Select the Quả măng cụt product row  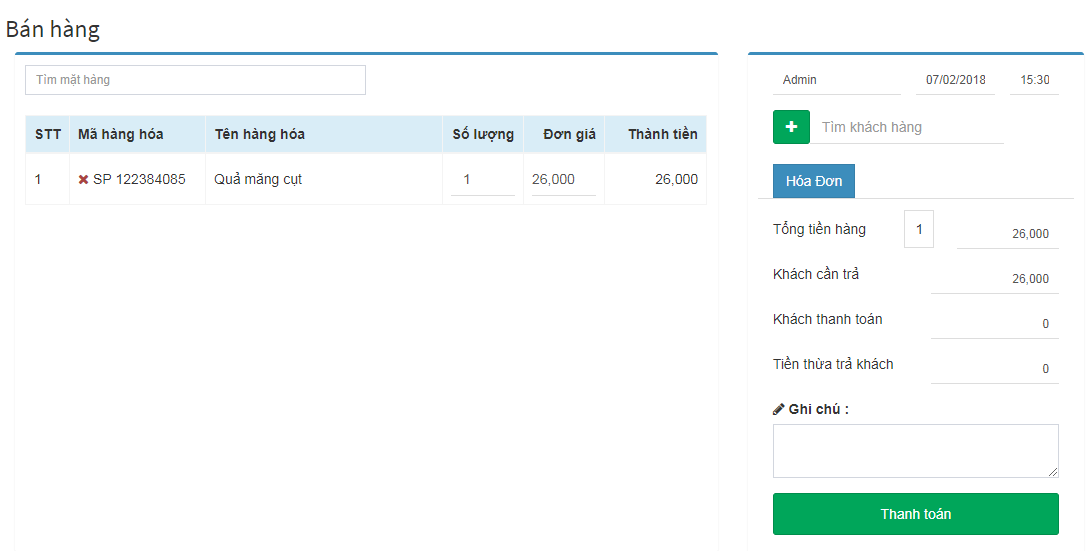click(366, 179)
